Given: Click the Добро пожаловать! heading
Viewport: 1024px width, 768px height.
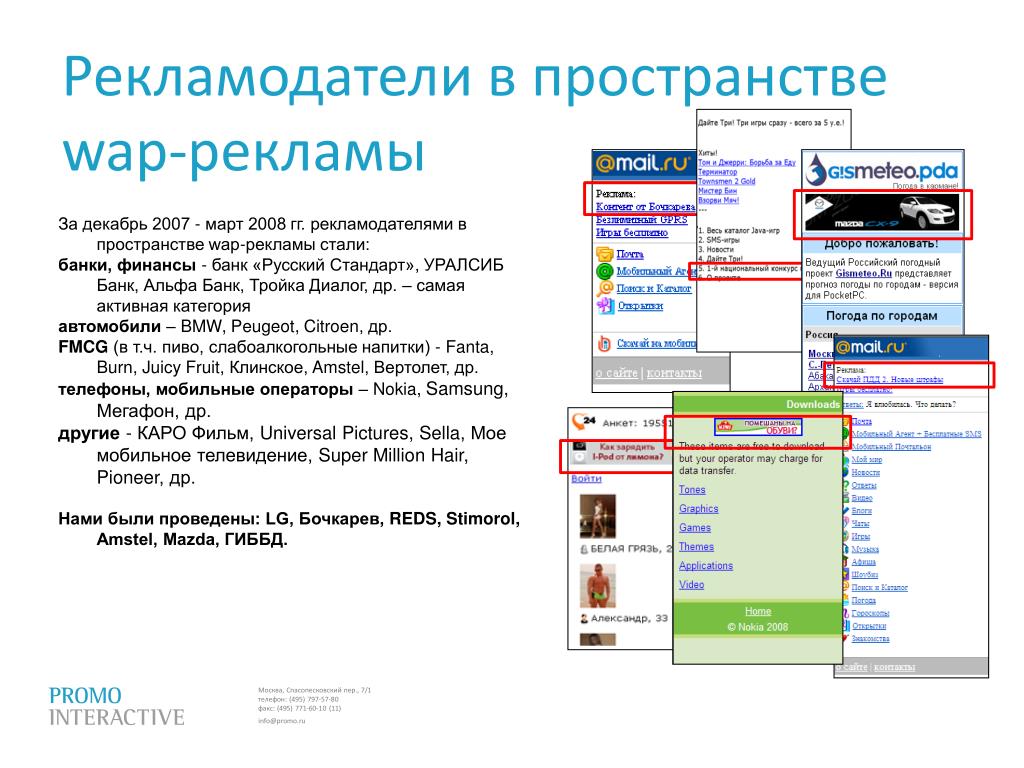Looking at the screenshot, I should (881, 244).
